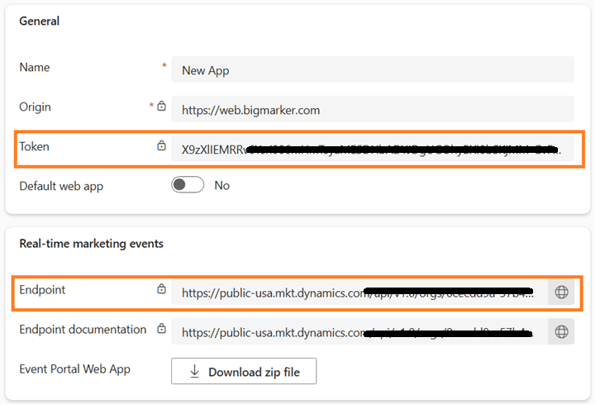Select the Origin URL input field
The width and height of the screenshot is (600, 409).
click(x=372, y=109)
